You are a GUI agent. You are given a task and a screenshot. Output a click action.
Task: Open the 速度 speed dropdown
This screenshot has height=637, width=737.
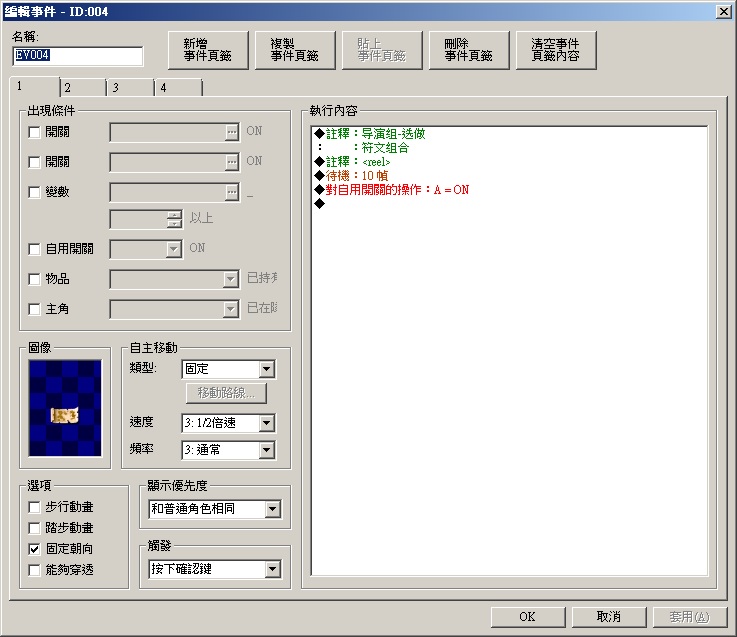pyautogui.click(x=228, y=423)
